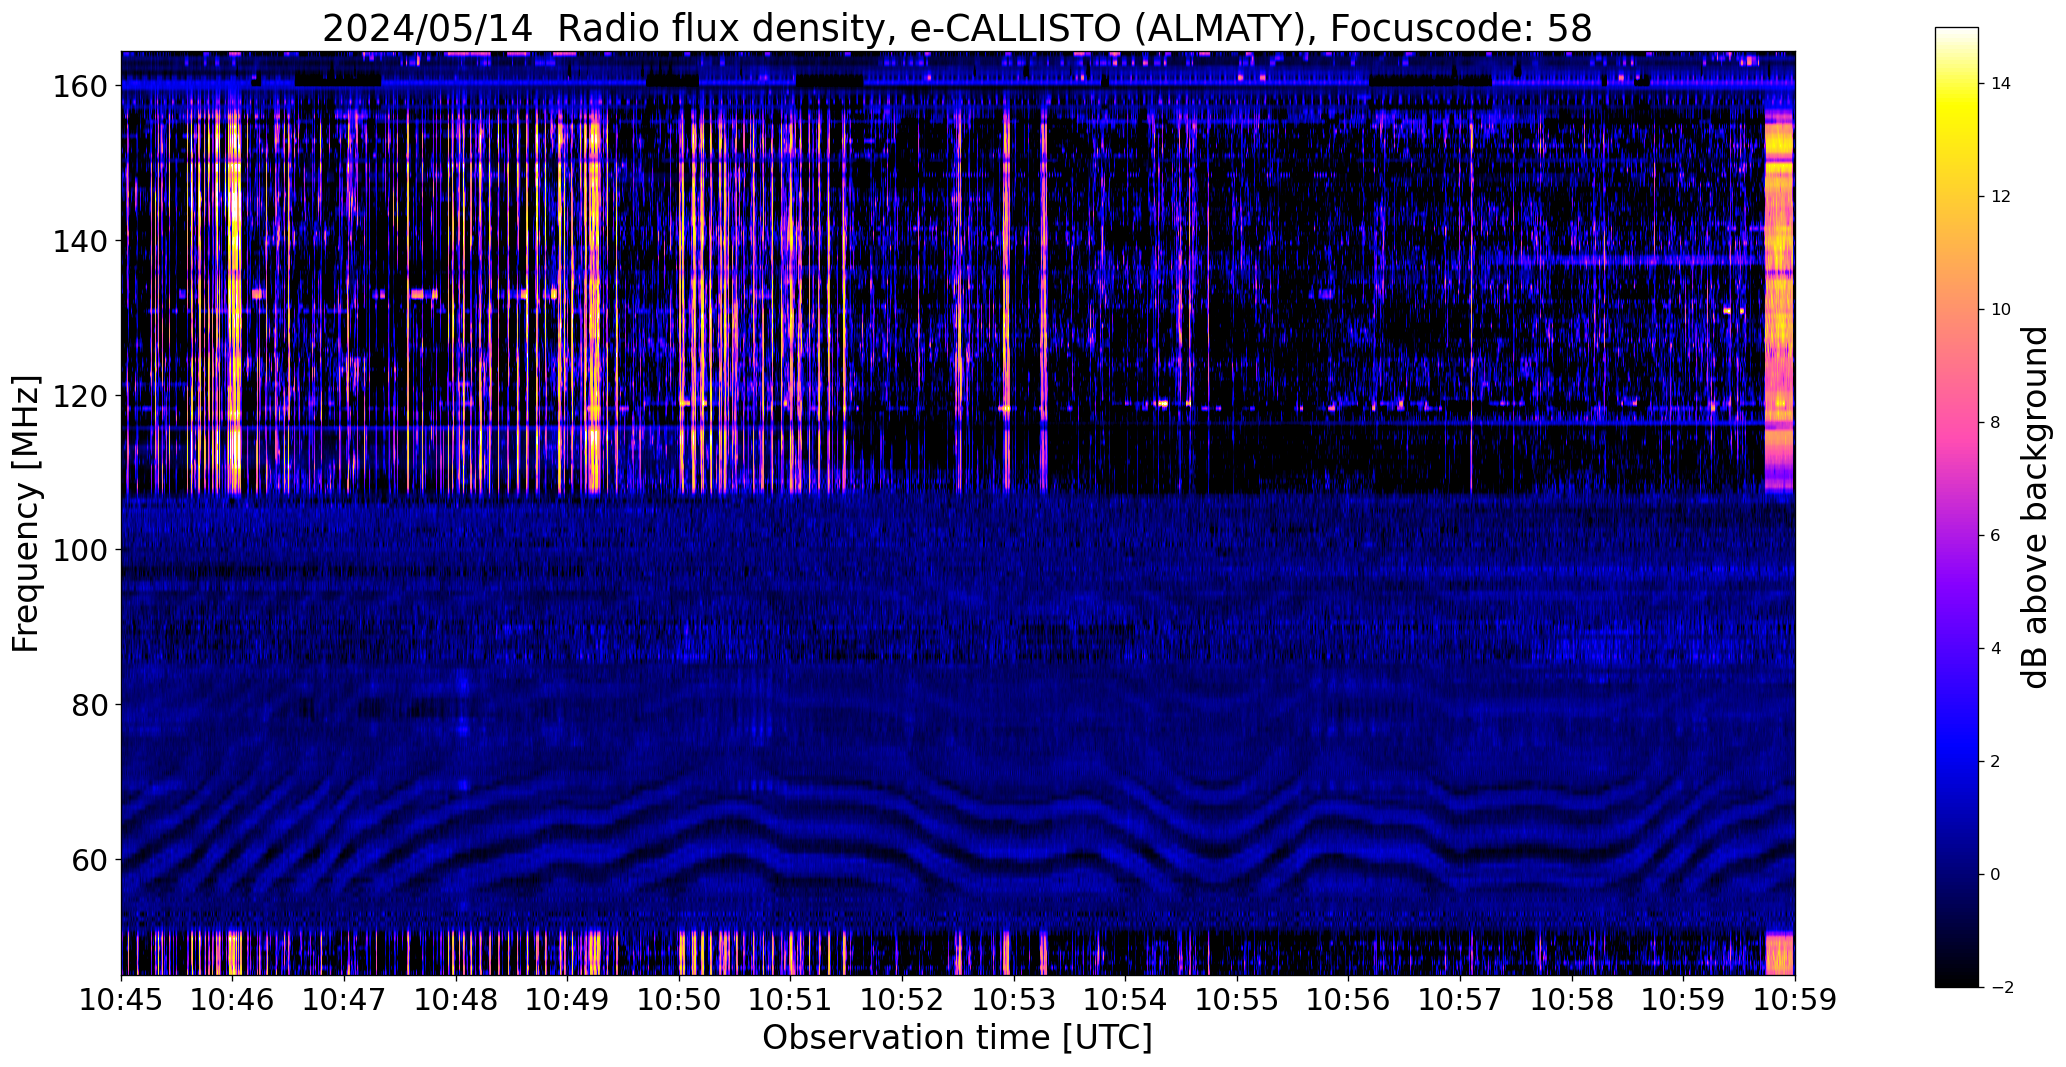Click the 10:48 time tick label
The height and width of the screenshot is (1067, 2066).
456,1000
